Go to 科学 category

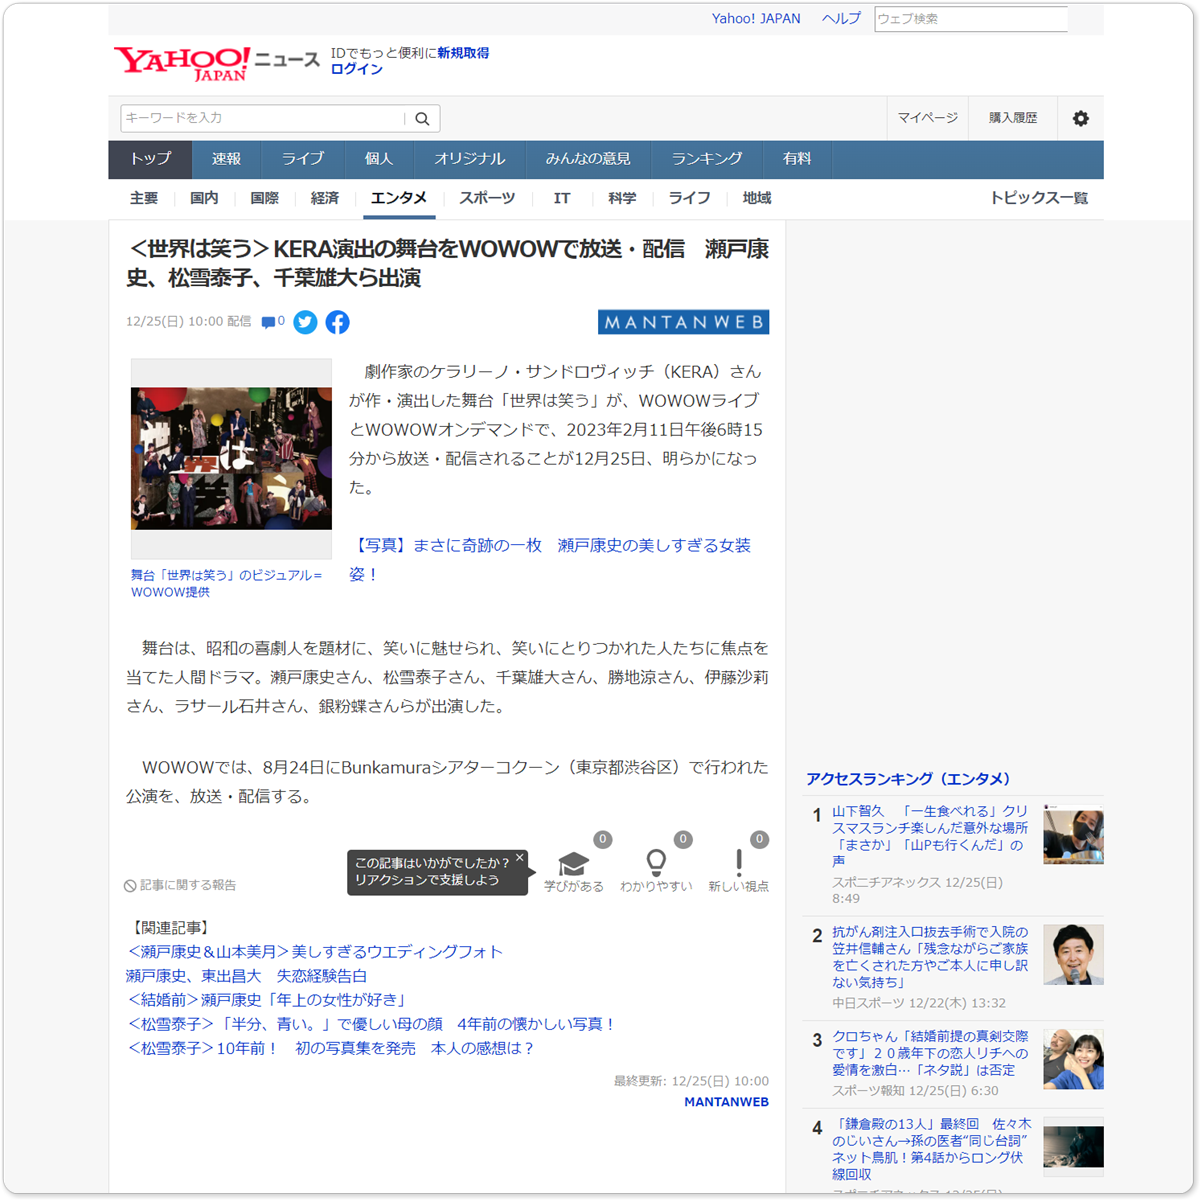622,198
